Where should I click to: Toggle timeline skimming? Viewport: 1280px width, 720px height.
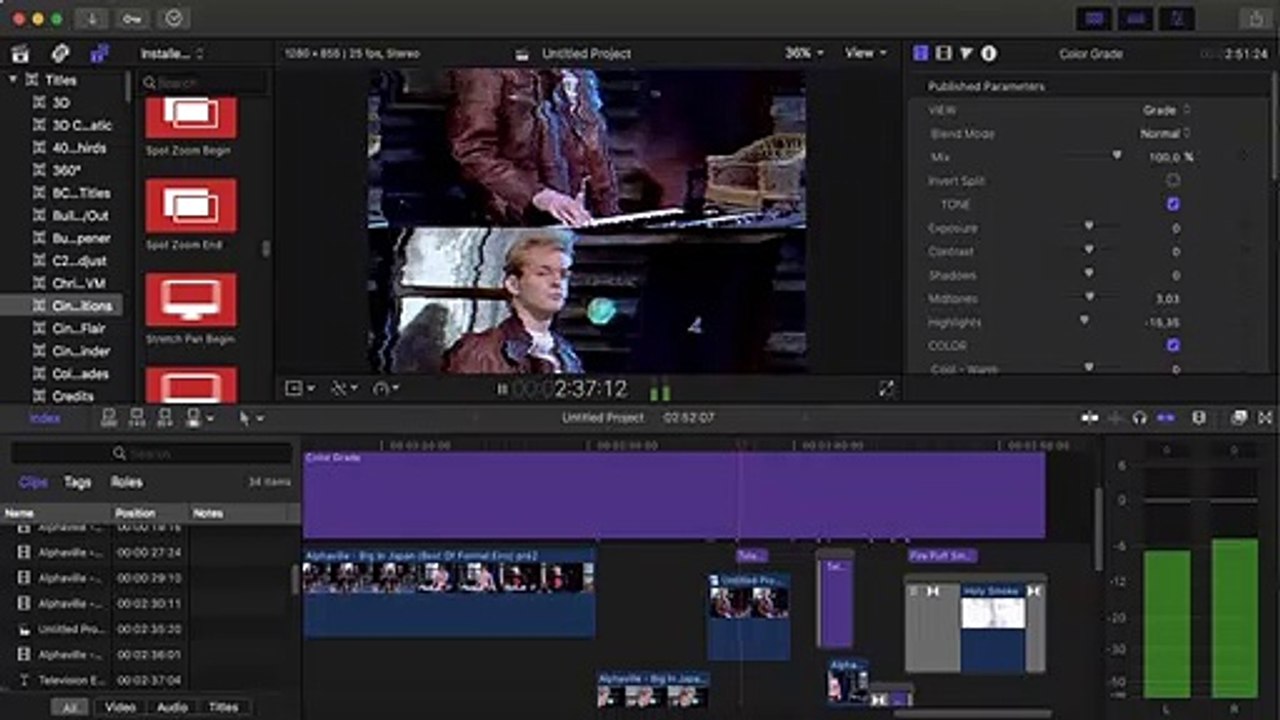pyautogui.click(x=1090, y=418)
